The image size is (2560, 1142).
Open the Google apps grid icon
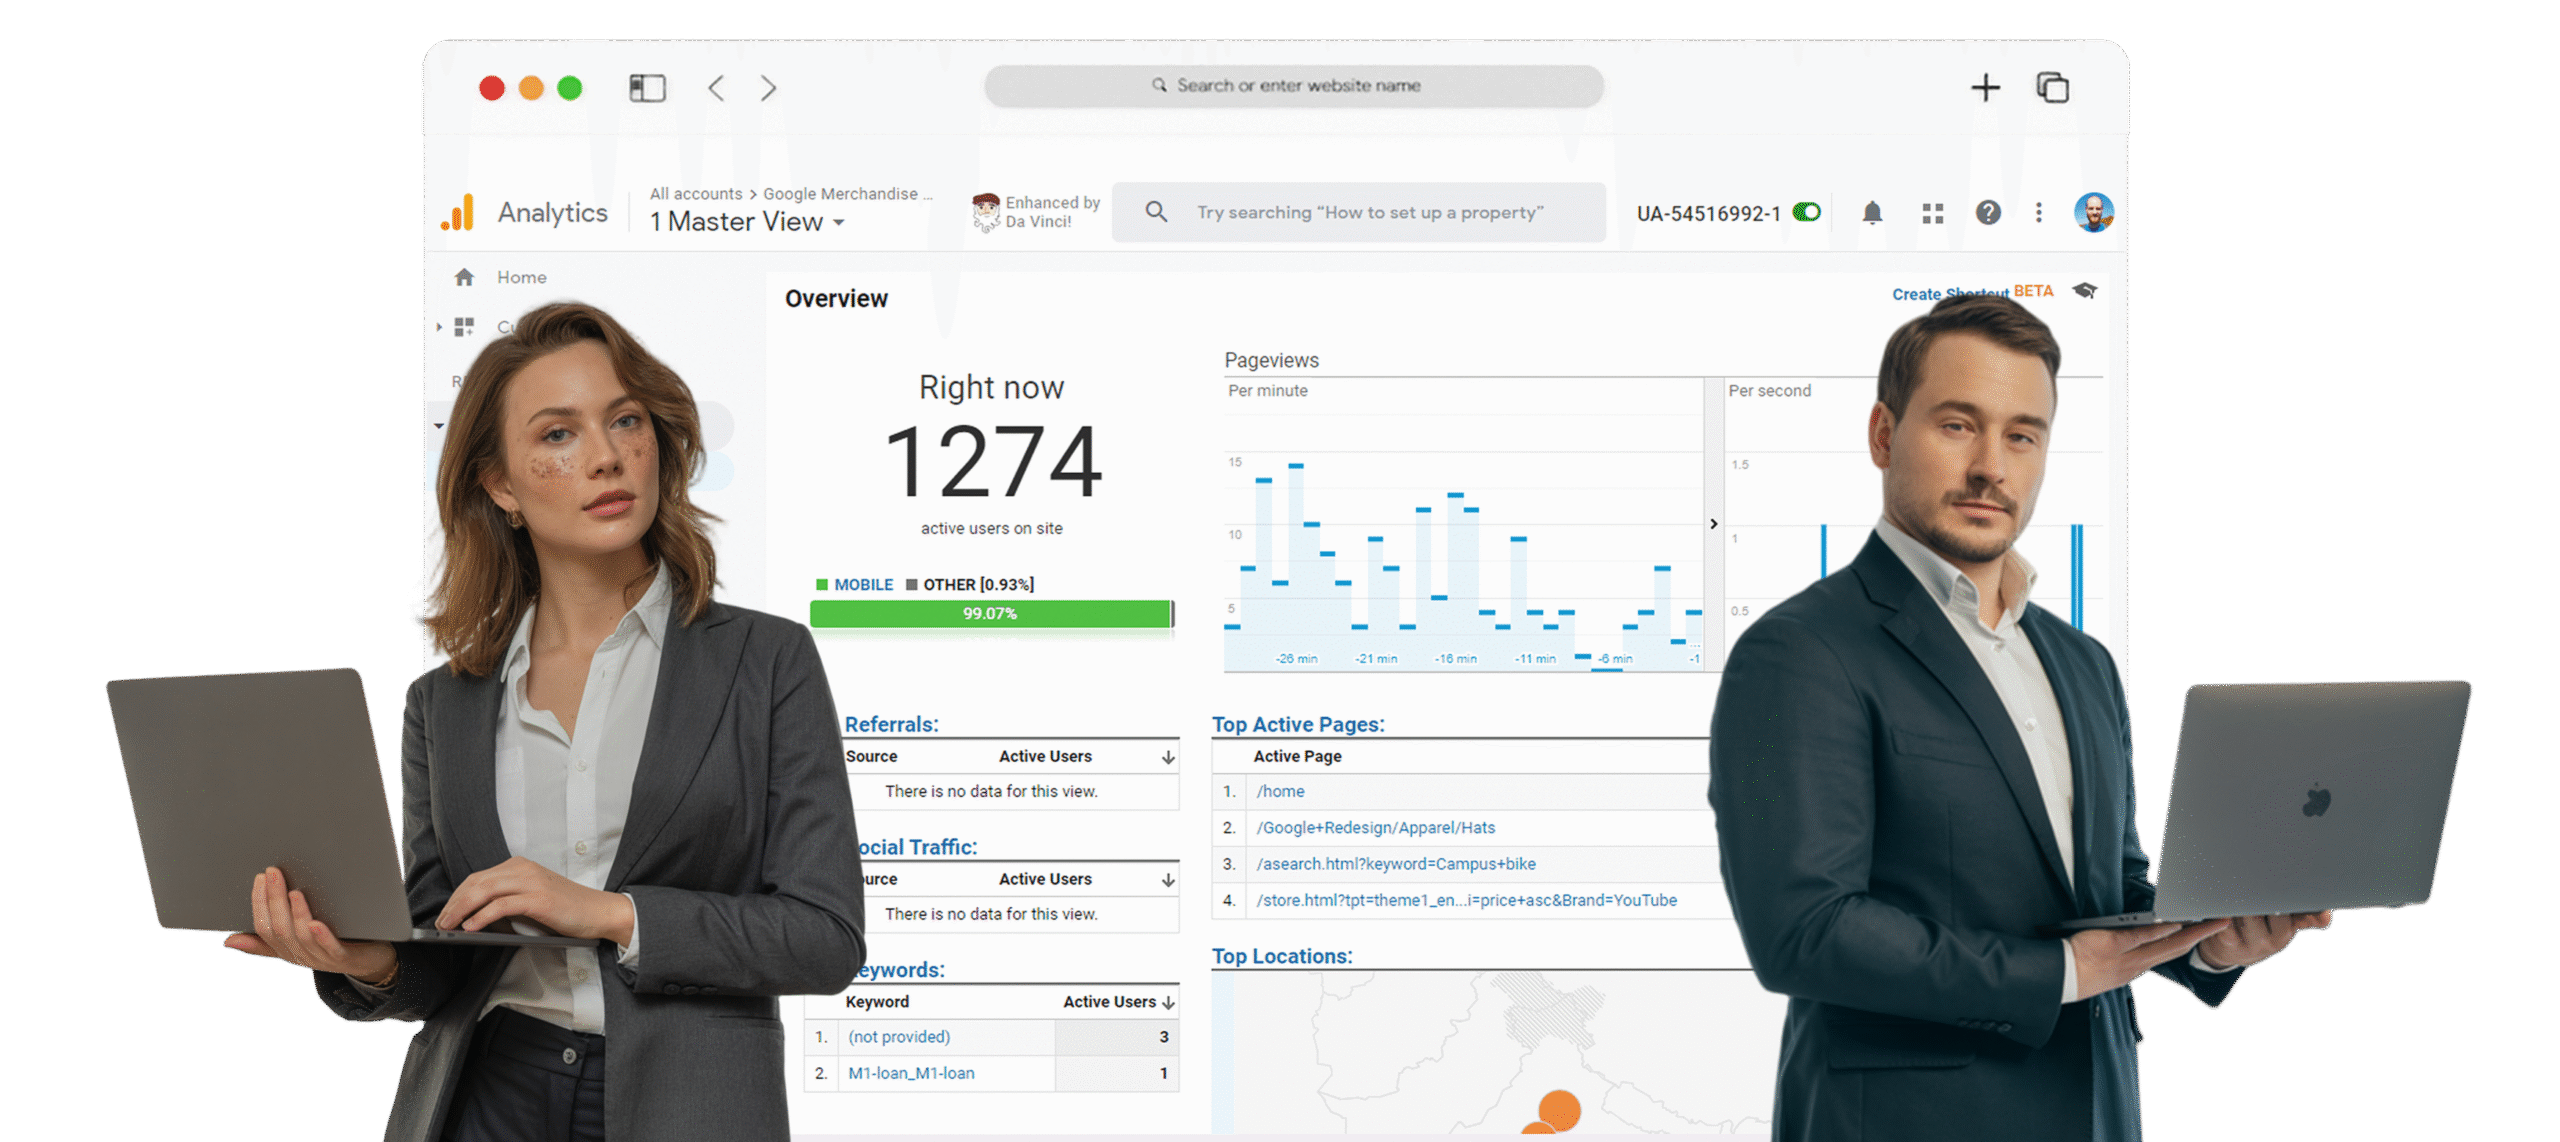[x=1931, y=212]
